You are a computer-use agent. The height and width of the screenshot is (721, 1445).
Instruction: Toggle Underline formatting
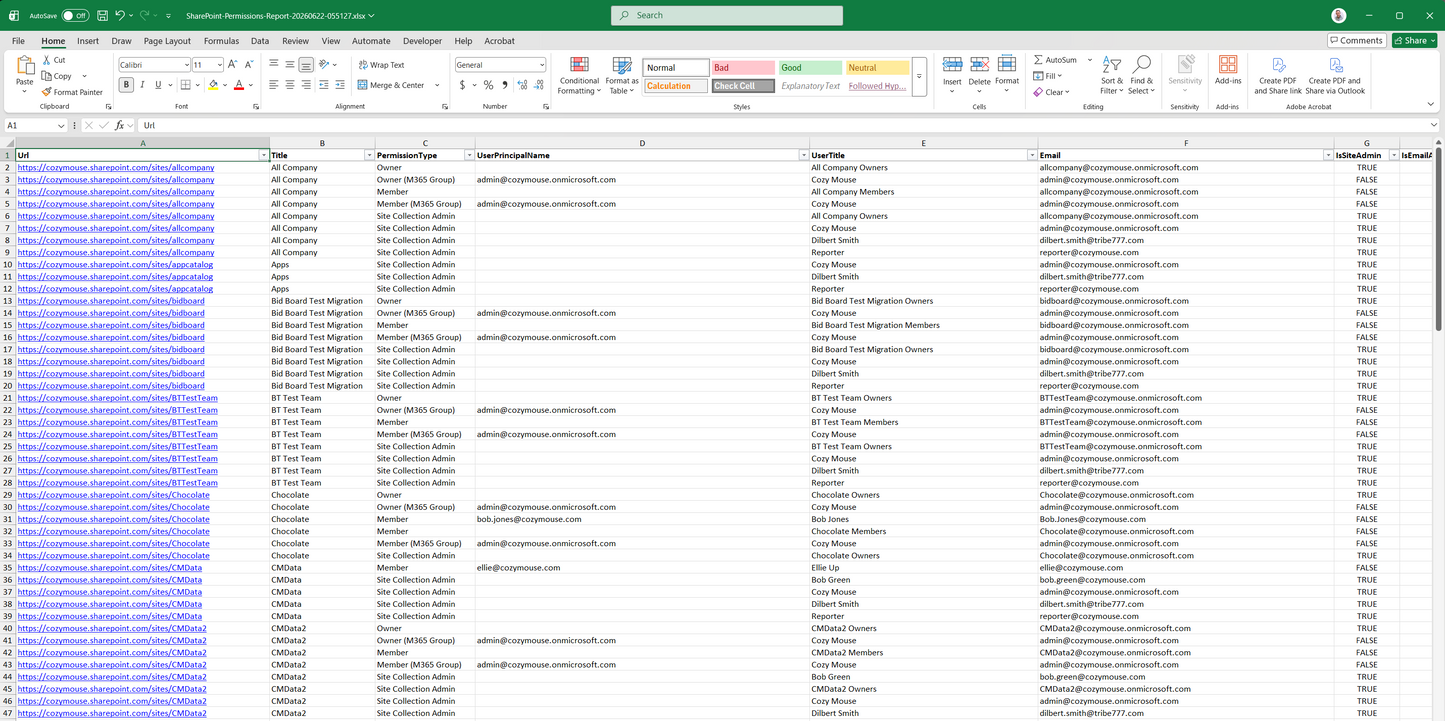tap(157, 85)
